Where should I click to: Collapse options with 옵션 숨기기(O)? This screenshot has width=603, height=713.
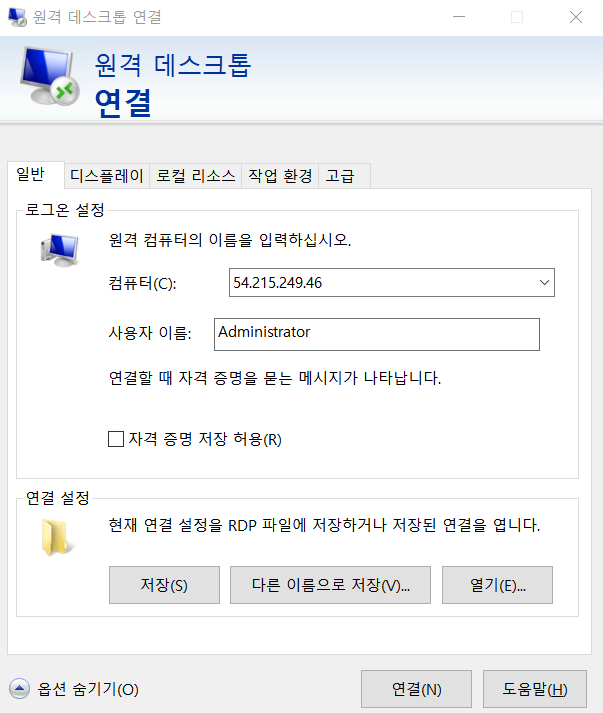(x=88, y=689)
